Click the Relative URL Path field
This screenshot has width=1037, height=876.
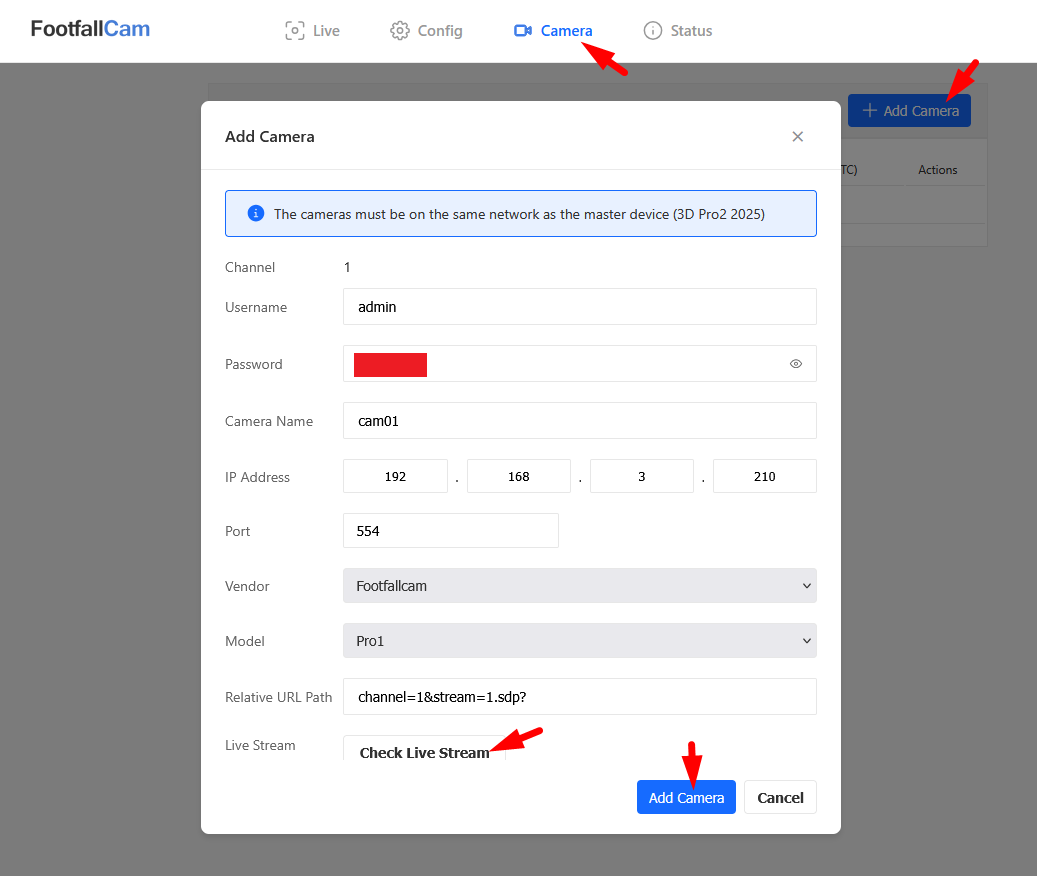point(579,696)
